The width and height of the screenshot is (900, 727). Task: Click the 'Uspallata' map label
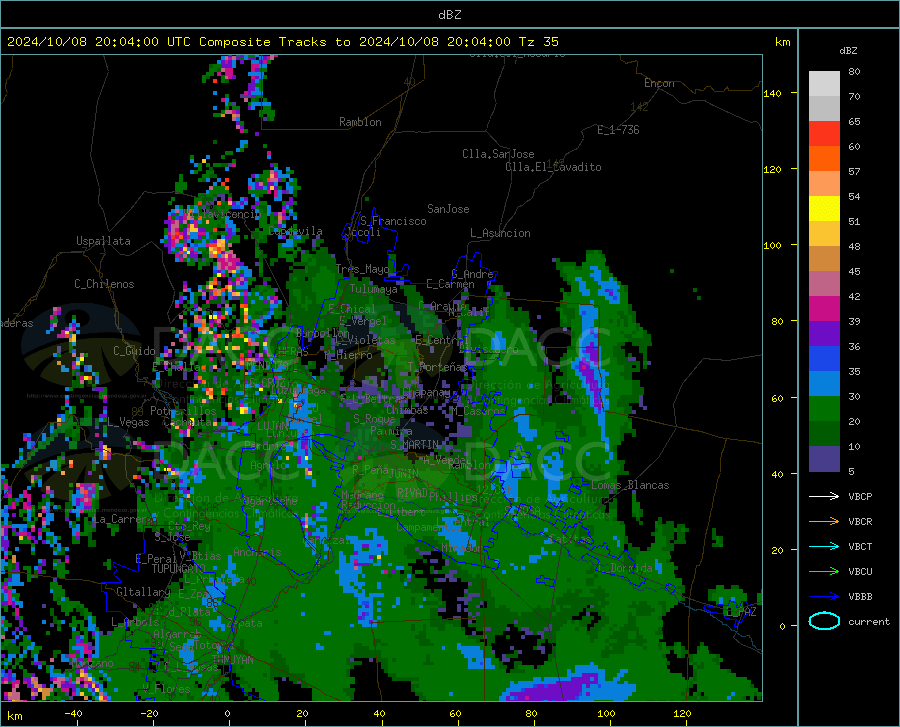coord(103,241)
